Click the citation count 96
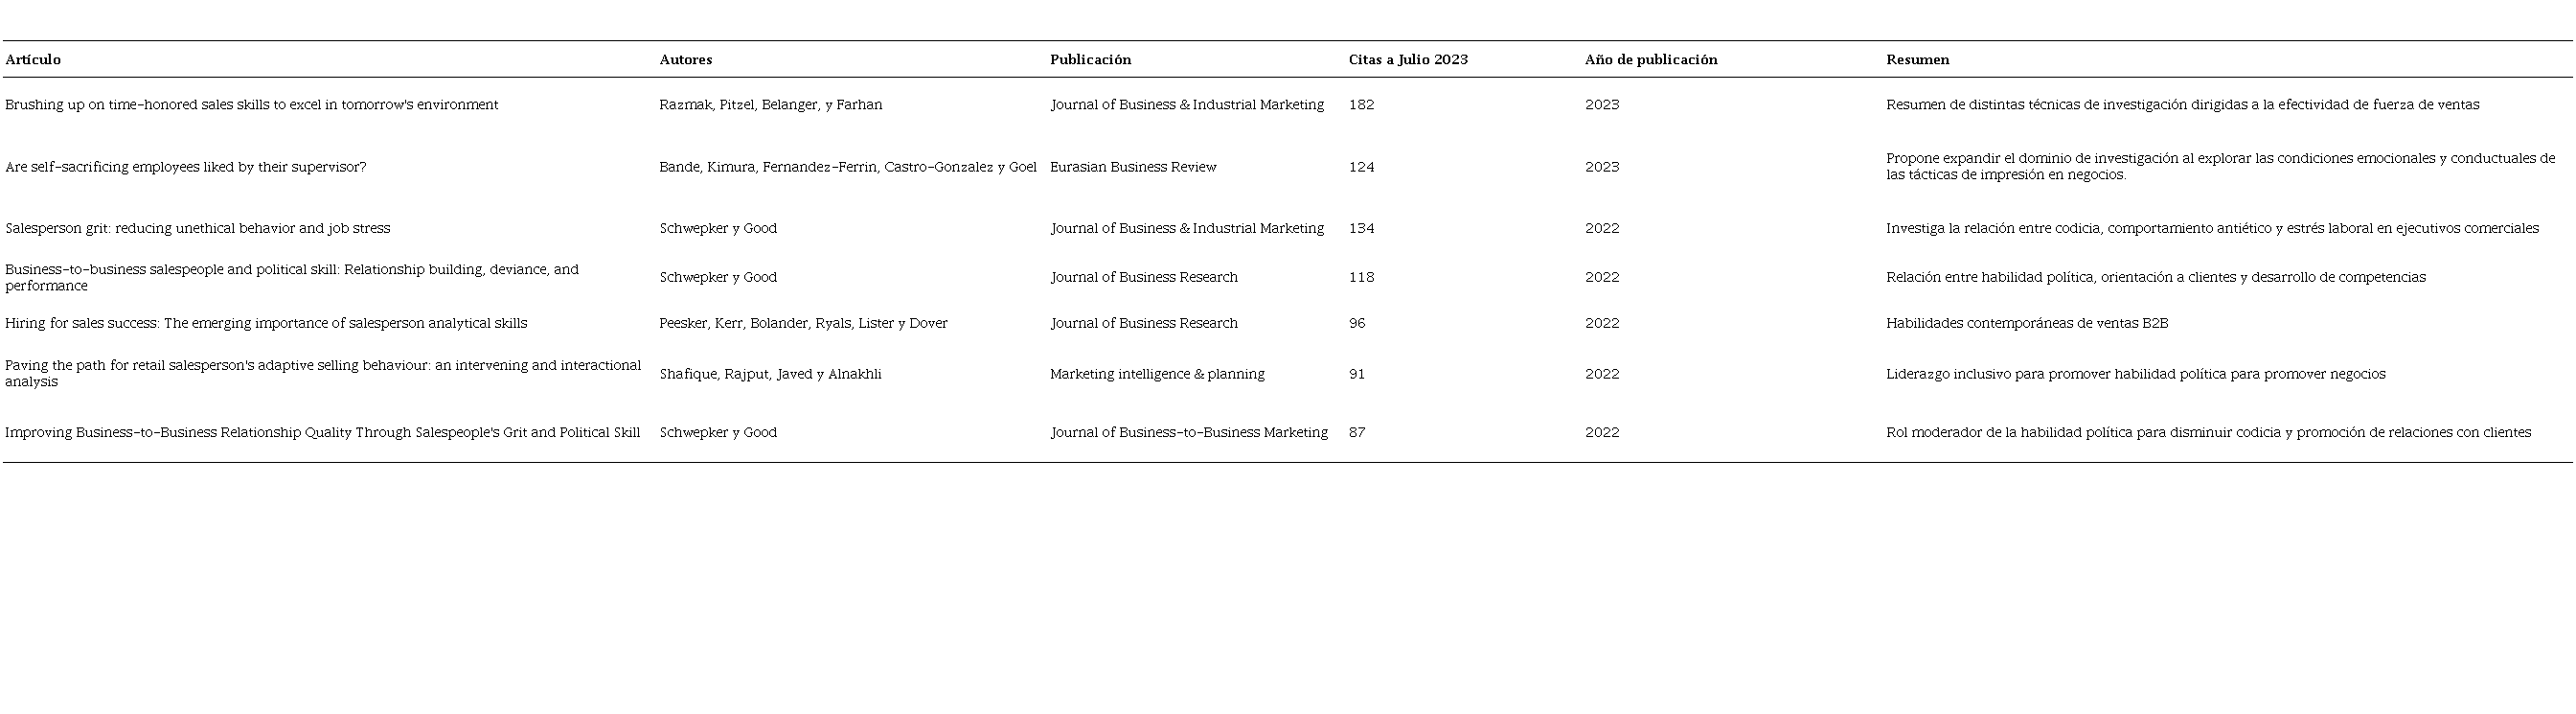 (x=1357, y=323)
